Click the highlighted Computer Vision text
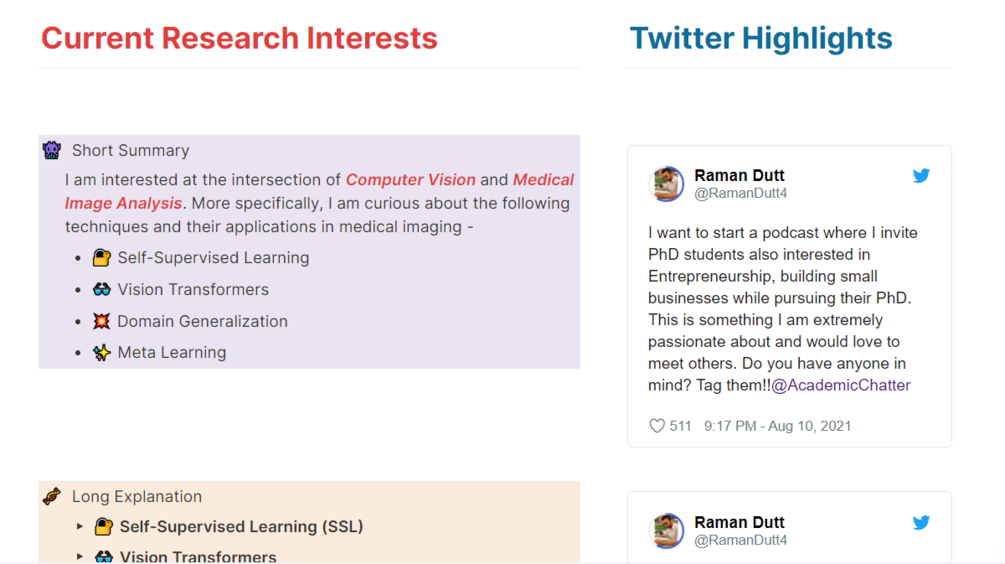The width and height of the screenshot is (1005, 564). click(x=410, y=180)
